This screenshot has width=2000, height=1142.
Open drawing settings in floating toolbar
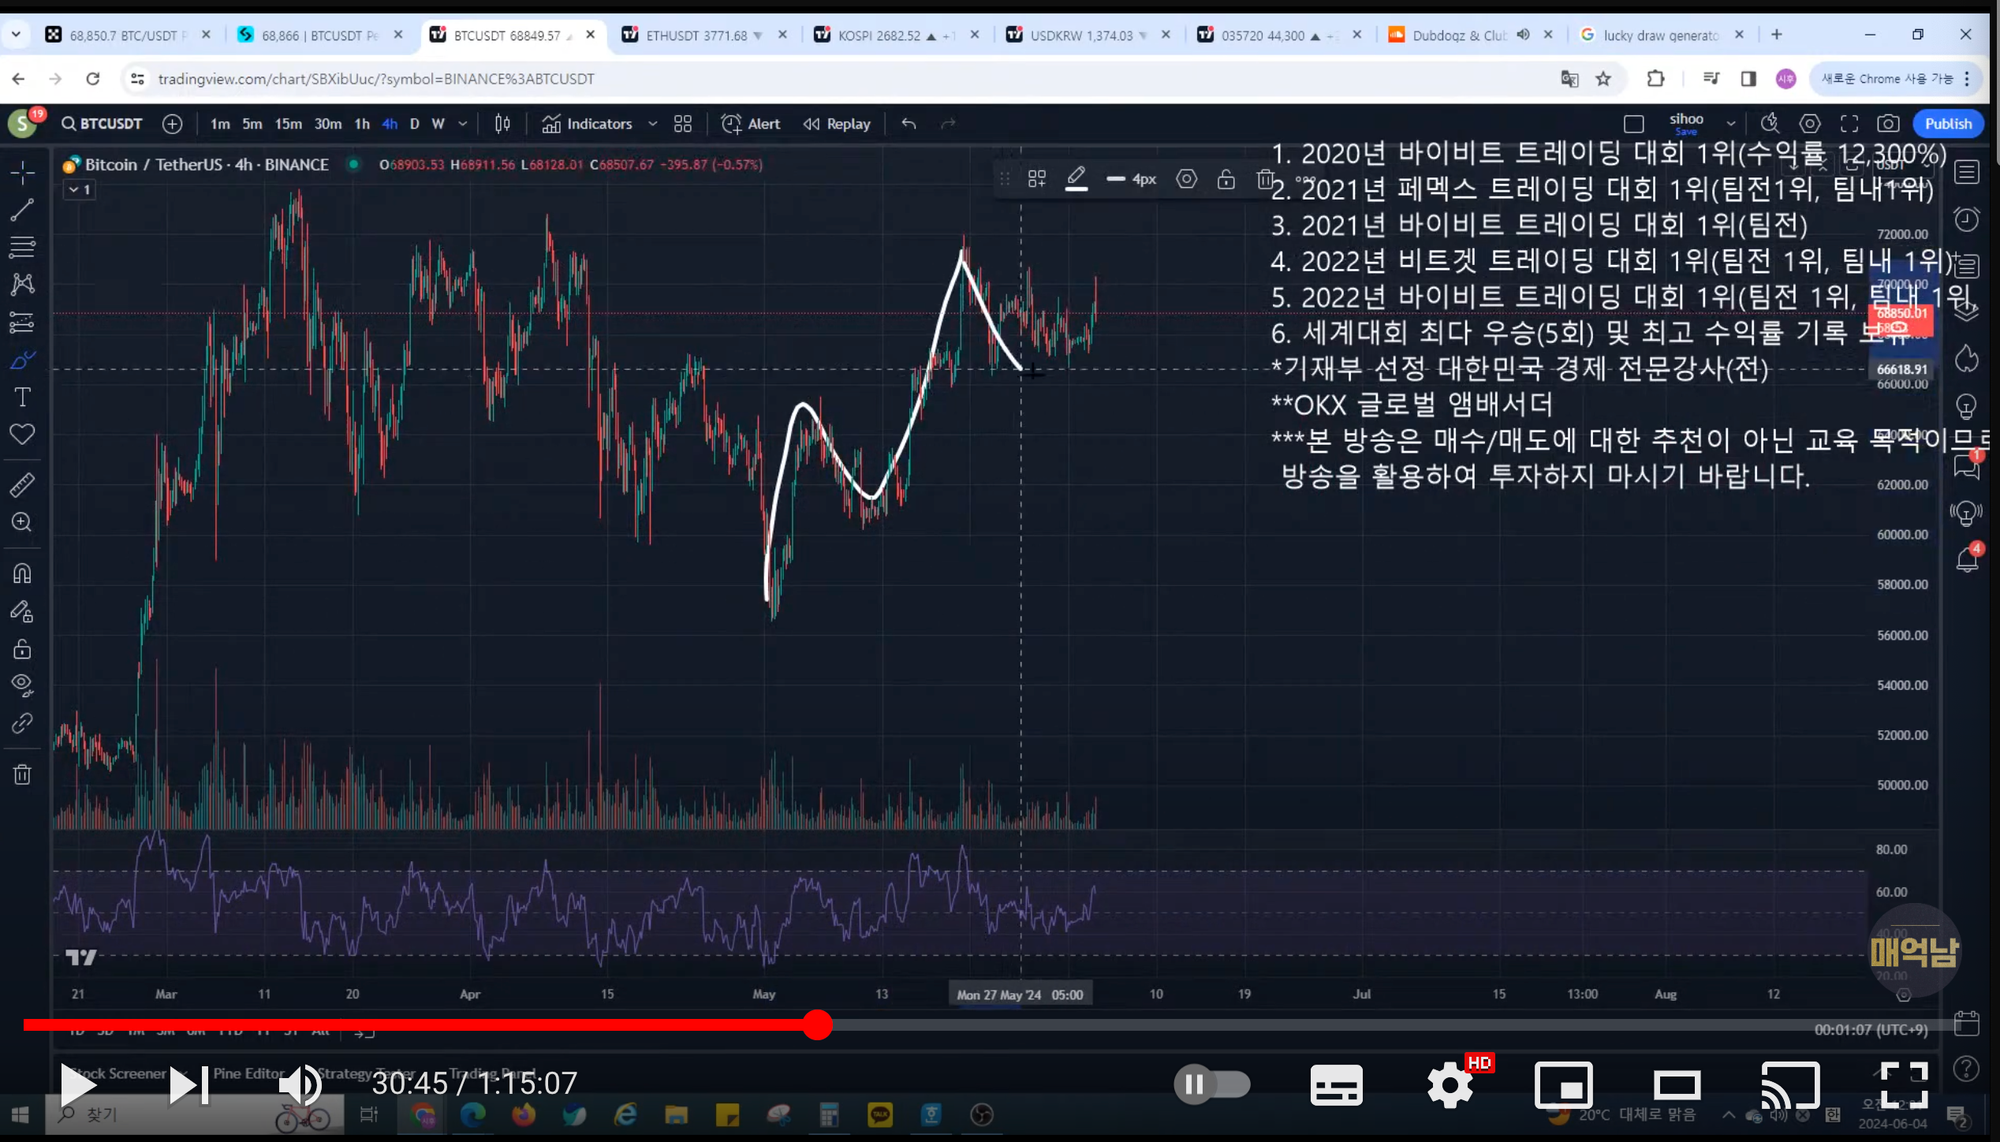click(x=1186, y=179)
